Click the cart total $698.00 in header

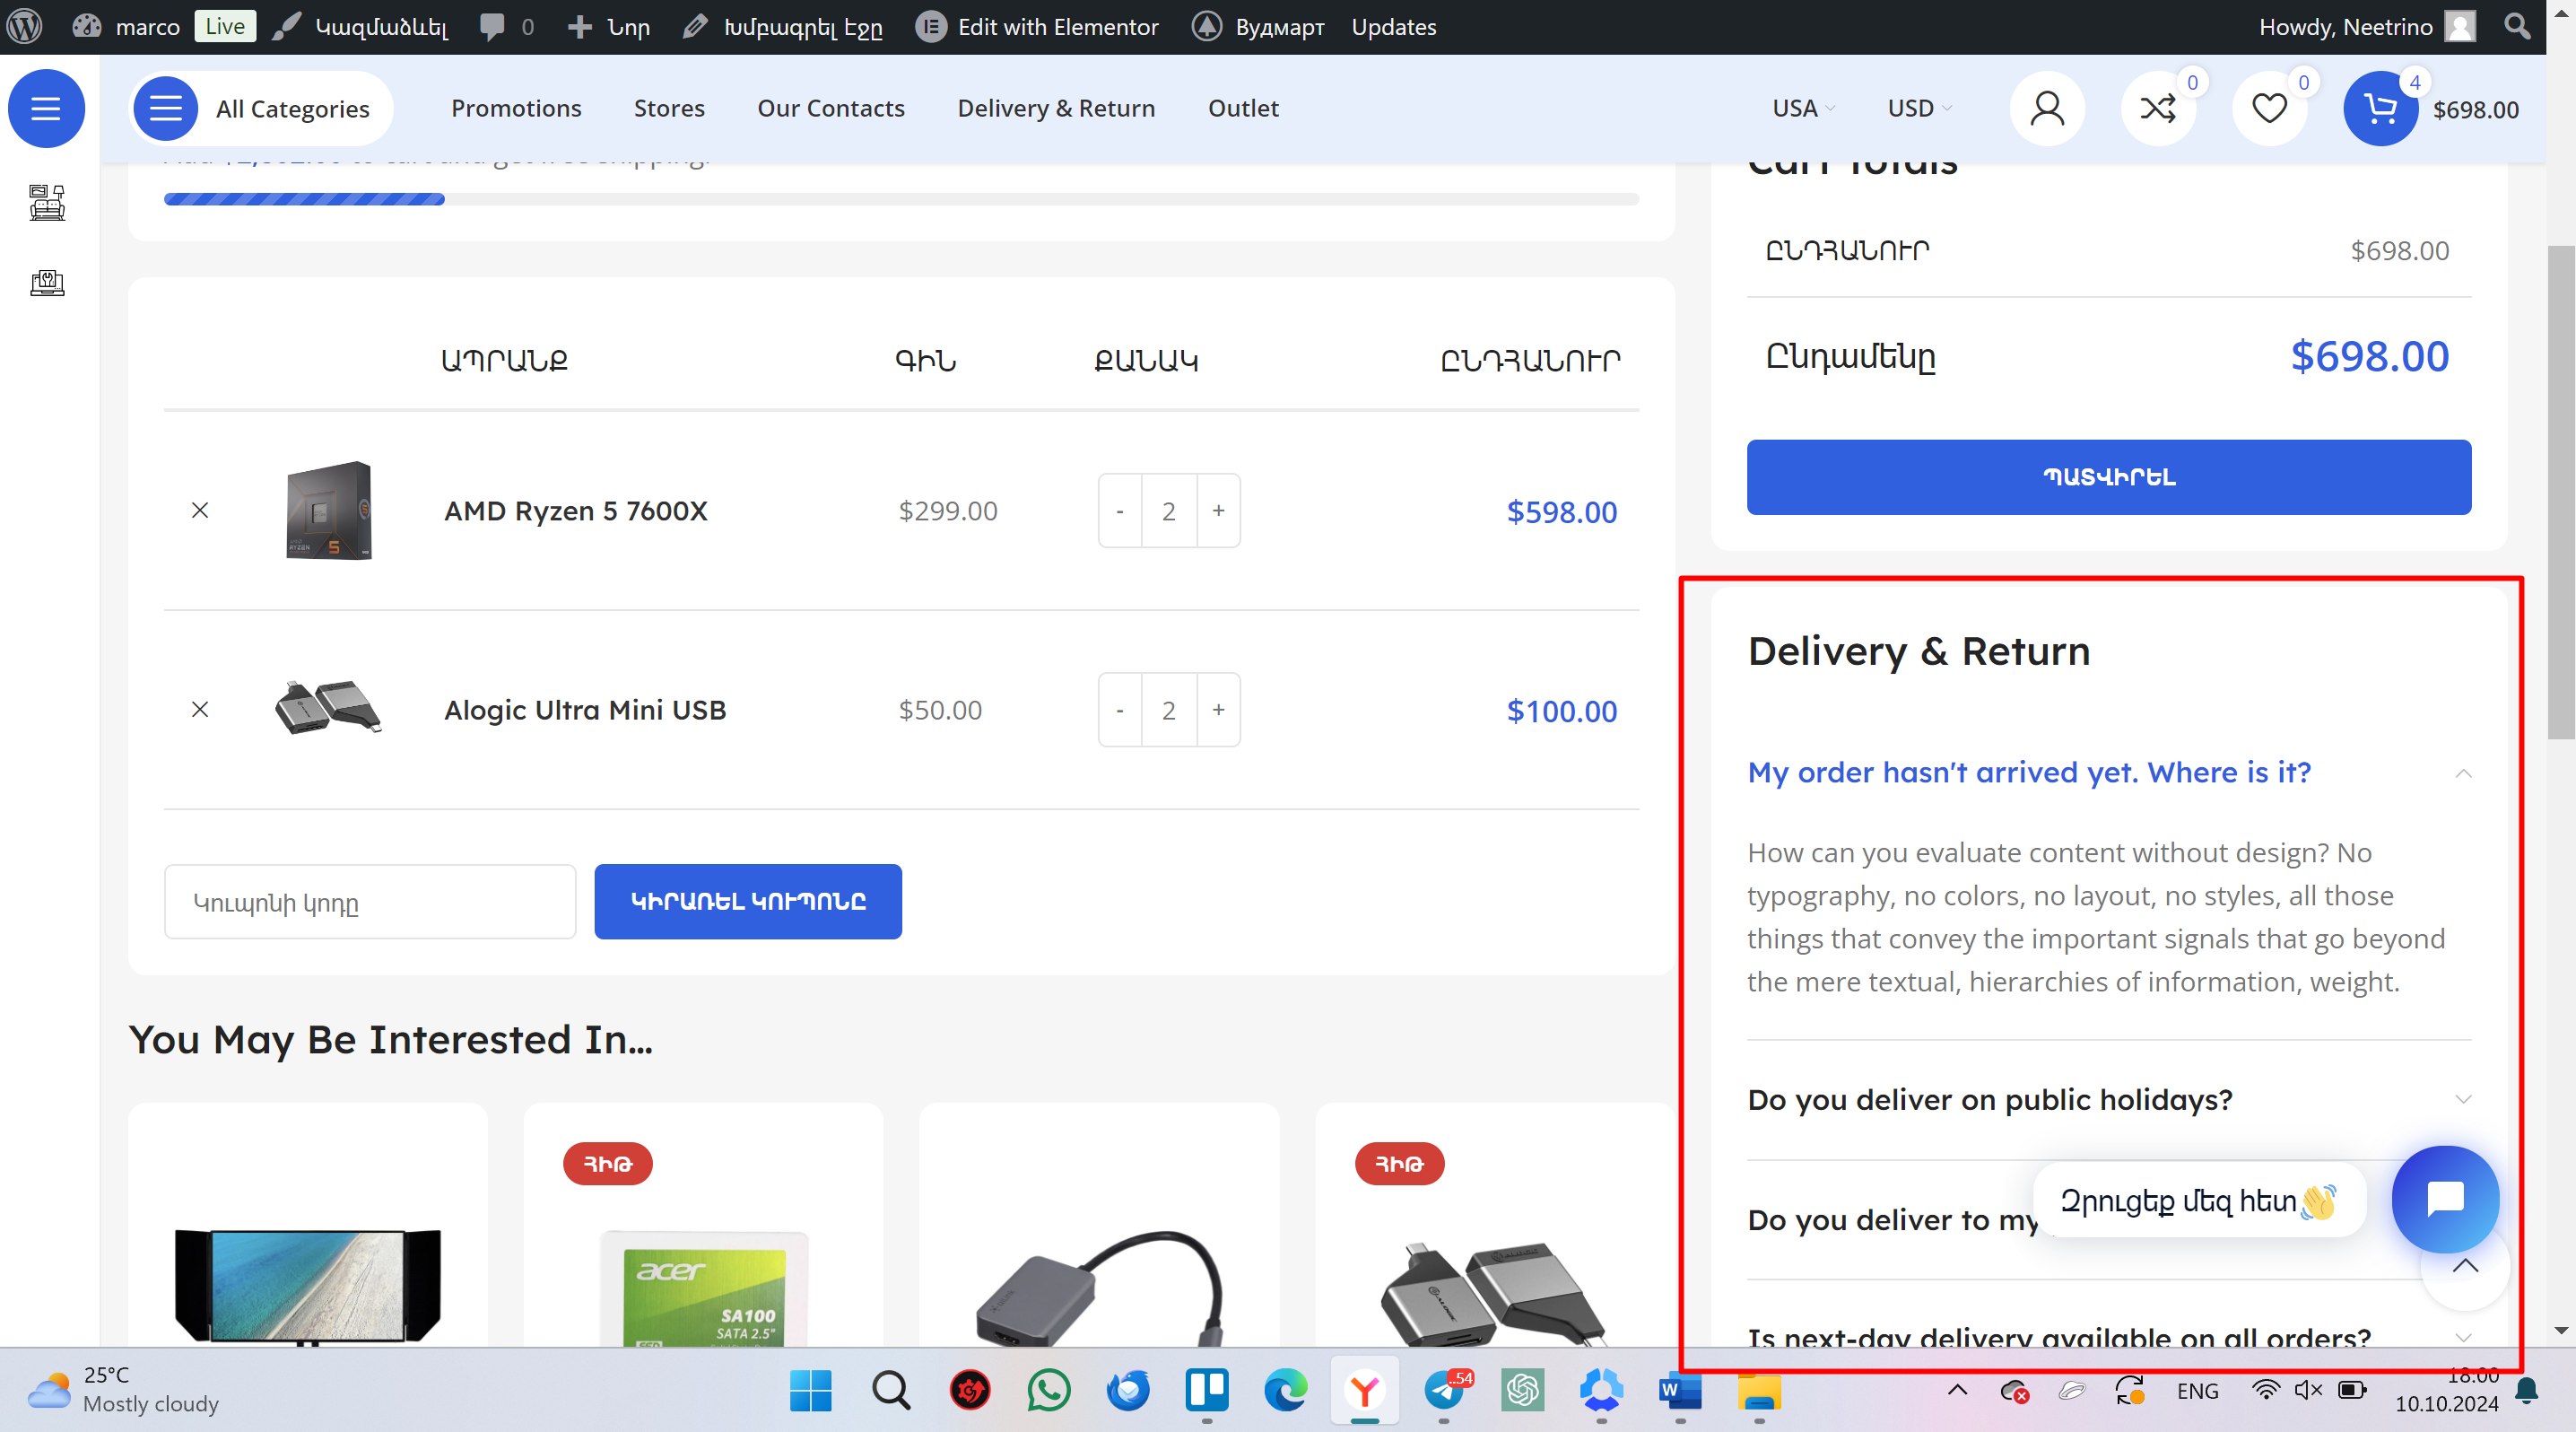2475,109
